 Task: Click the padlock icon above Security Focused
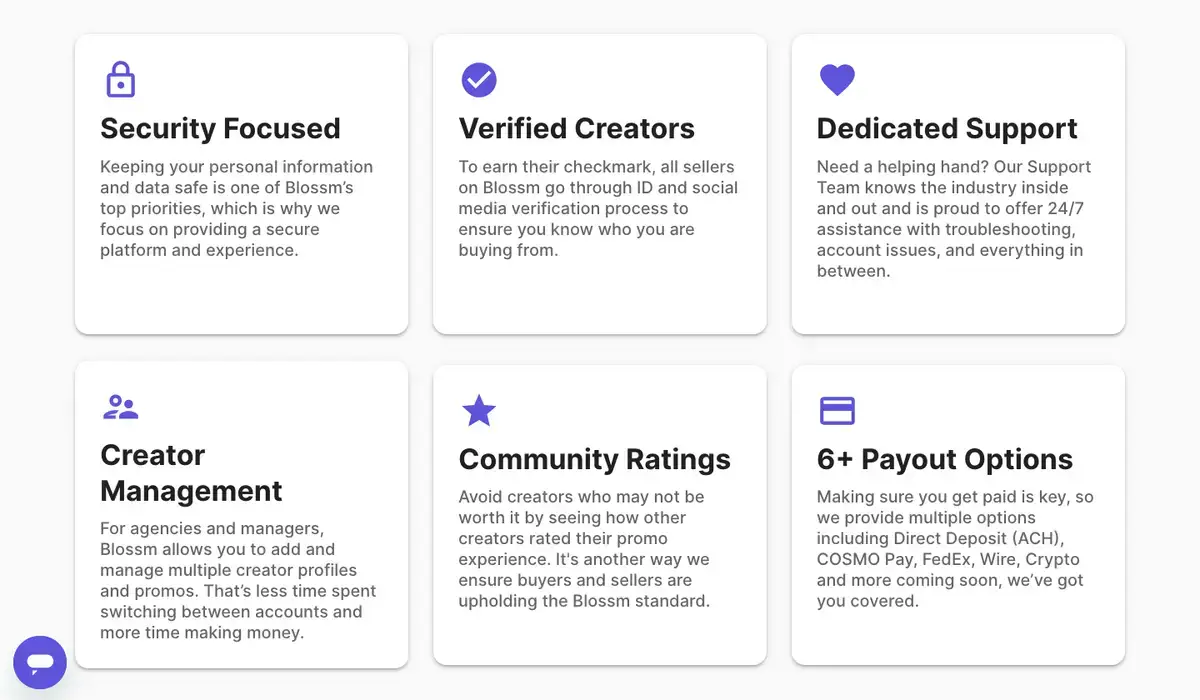pos(120,79)
